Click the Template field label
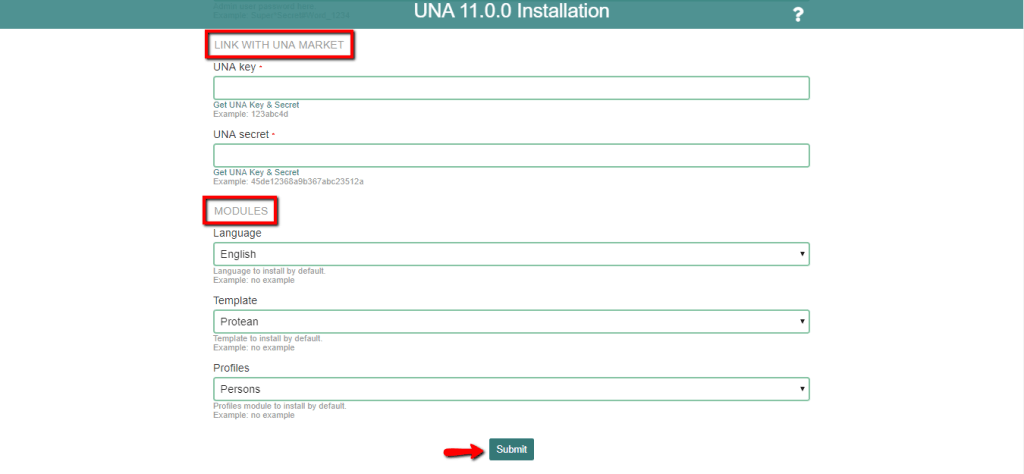The width and height of the screenshot is (1024, 474). 235,300
